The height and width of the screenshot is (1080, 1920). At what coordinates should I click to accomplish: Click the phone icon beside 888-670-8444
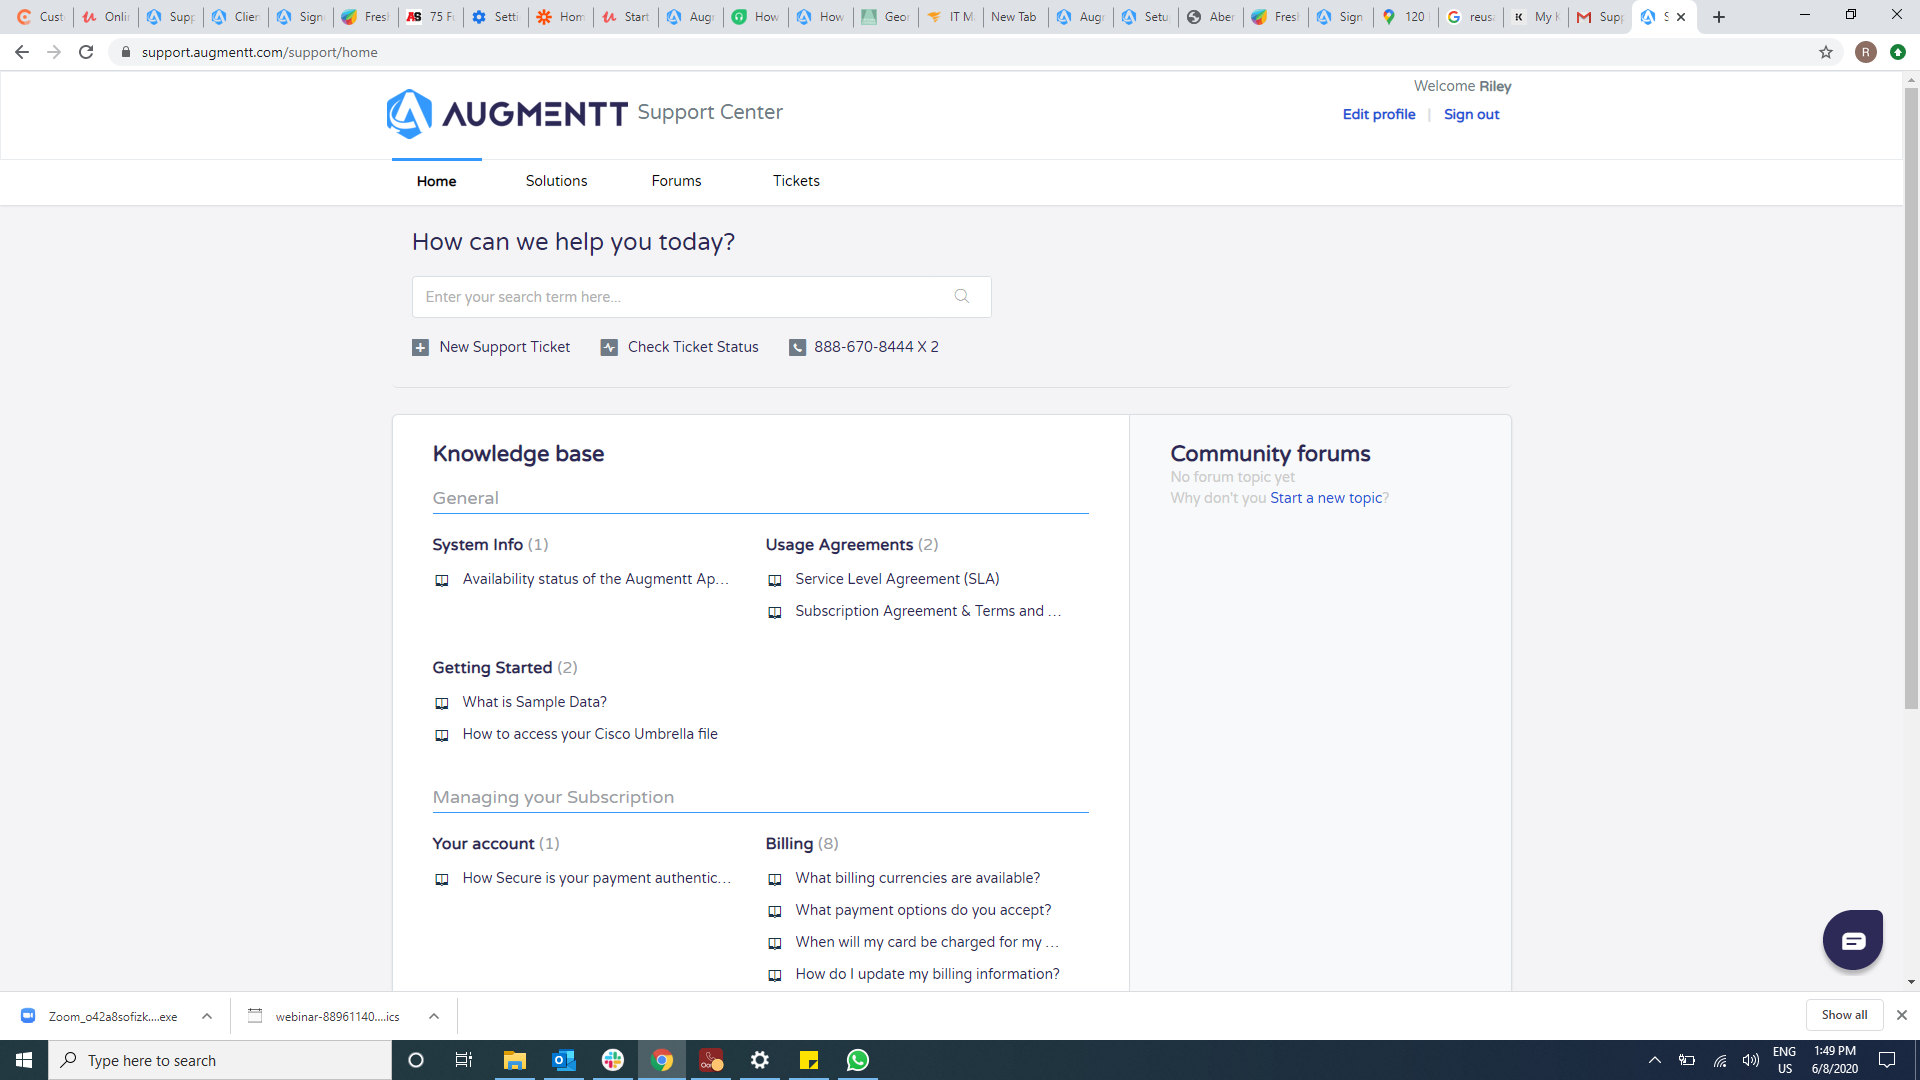point(797,347)
